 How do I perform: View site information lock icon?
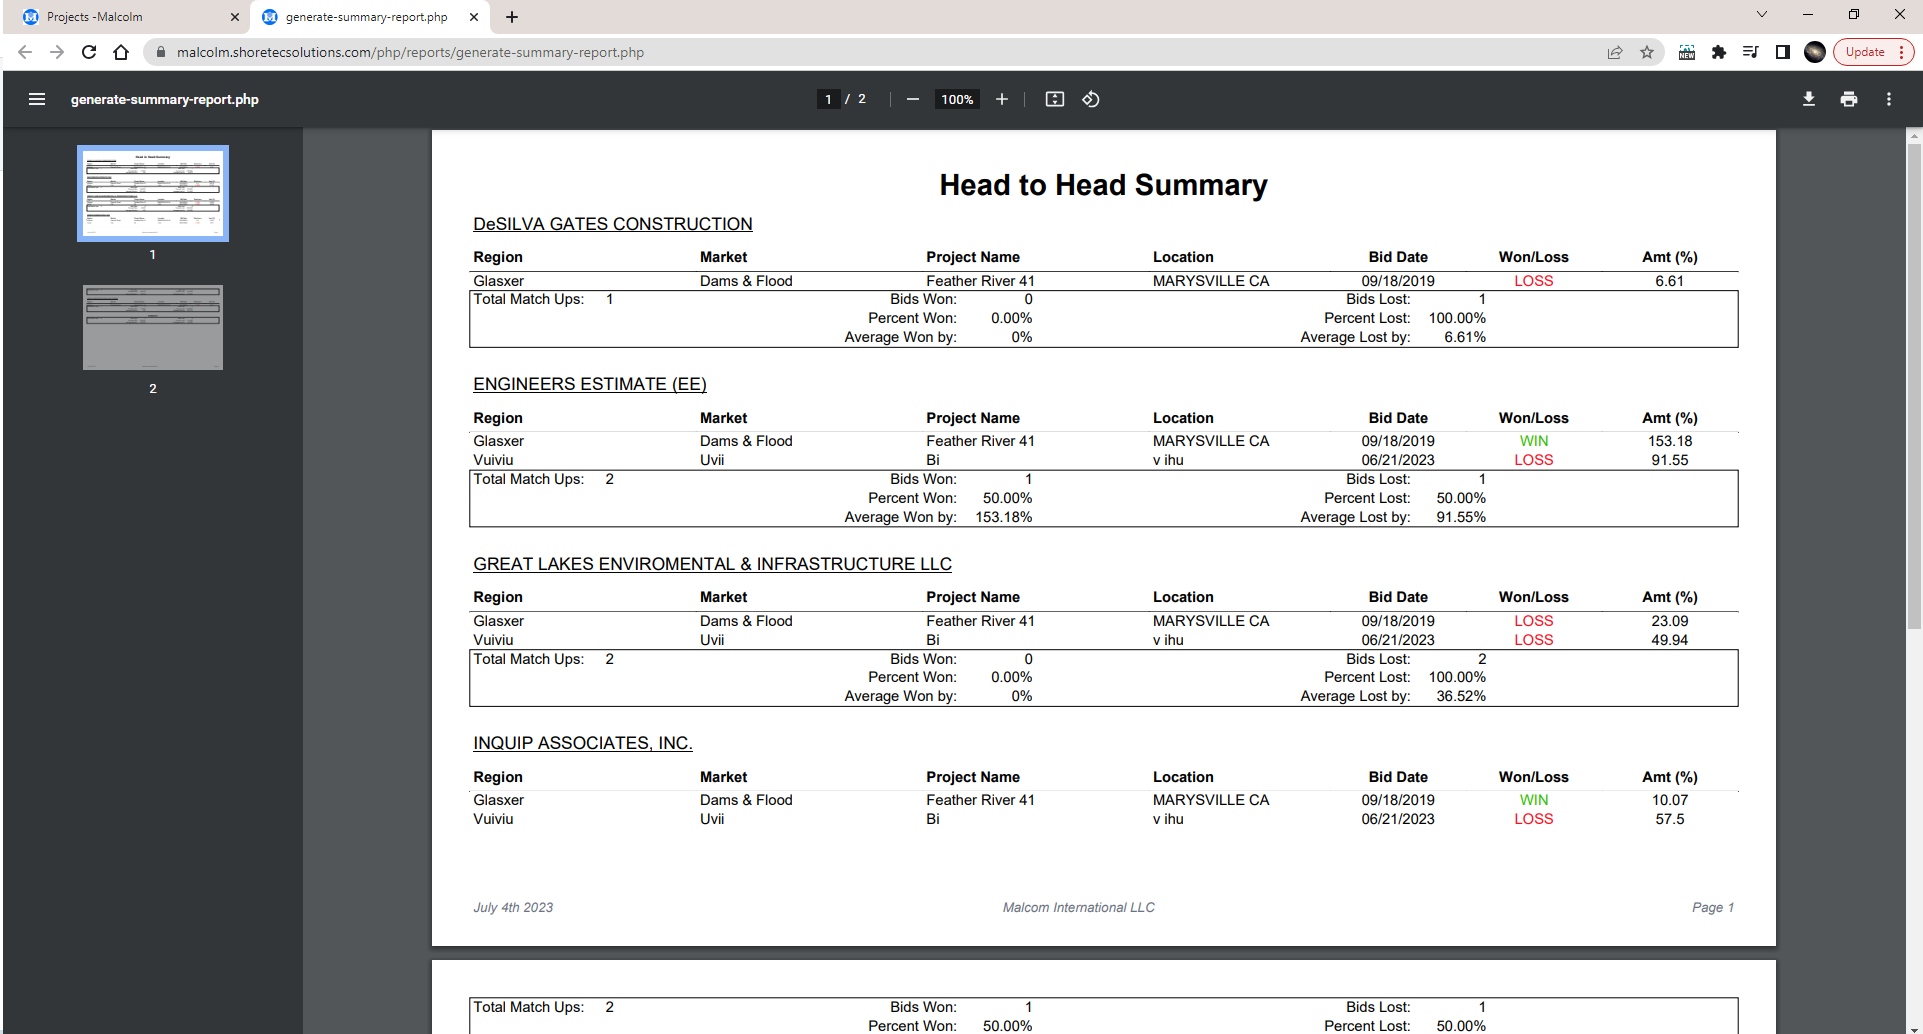[160, 52]
